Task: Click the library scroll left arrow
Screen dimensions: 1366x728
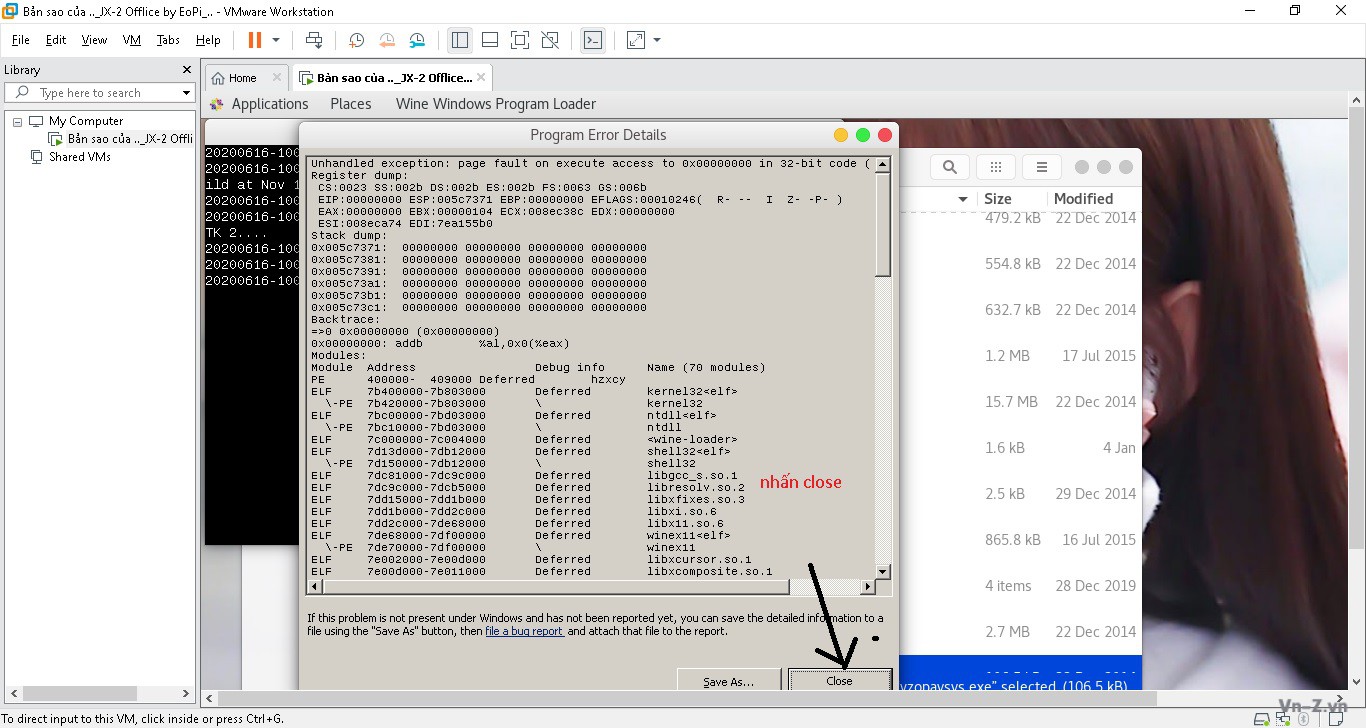Action: tap(14, 693)
